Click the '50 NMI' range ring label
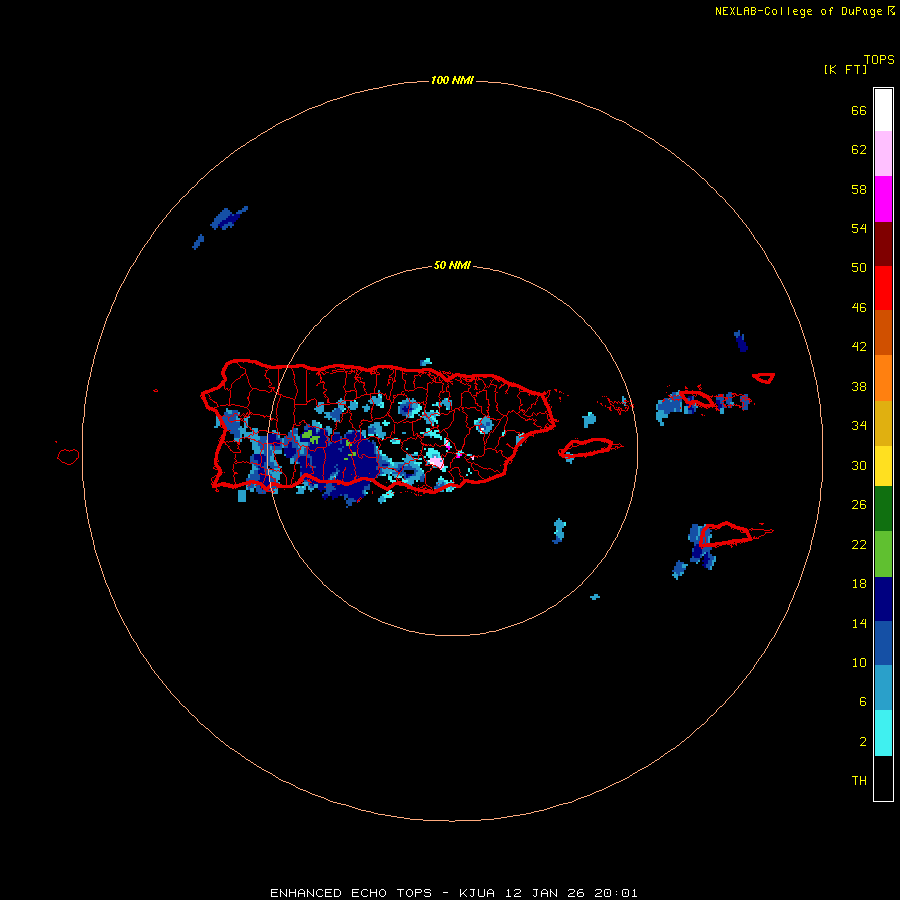 [452, 265]
